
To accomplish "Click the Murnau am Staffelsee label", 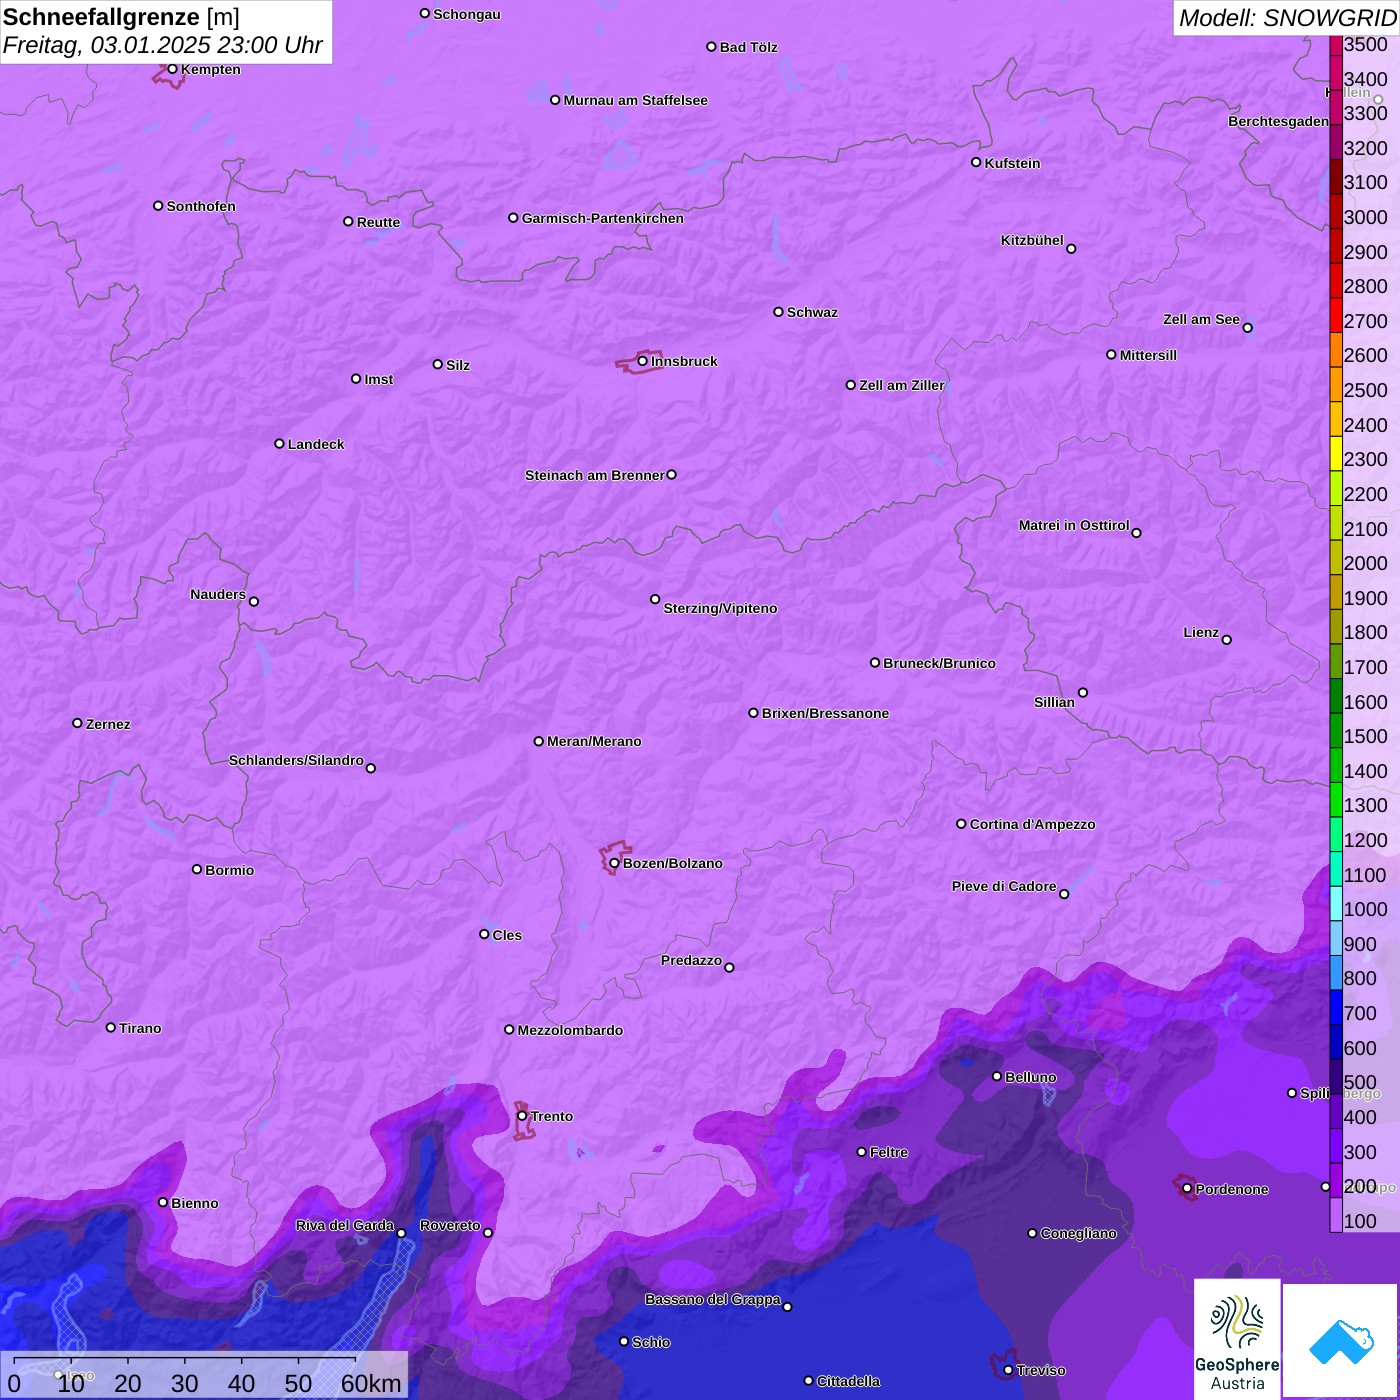I will click(635, 100).
